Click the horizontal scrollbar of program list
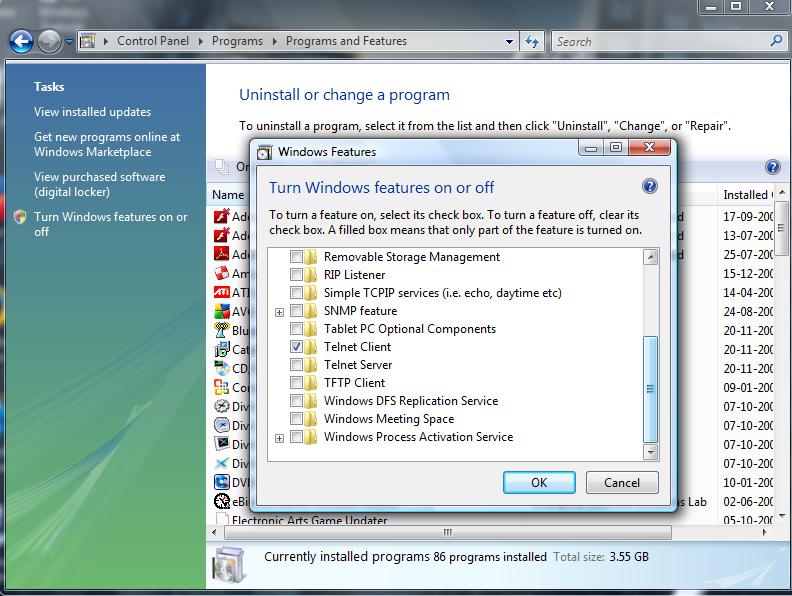The image size is (792, 596). (448, 532)
